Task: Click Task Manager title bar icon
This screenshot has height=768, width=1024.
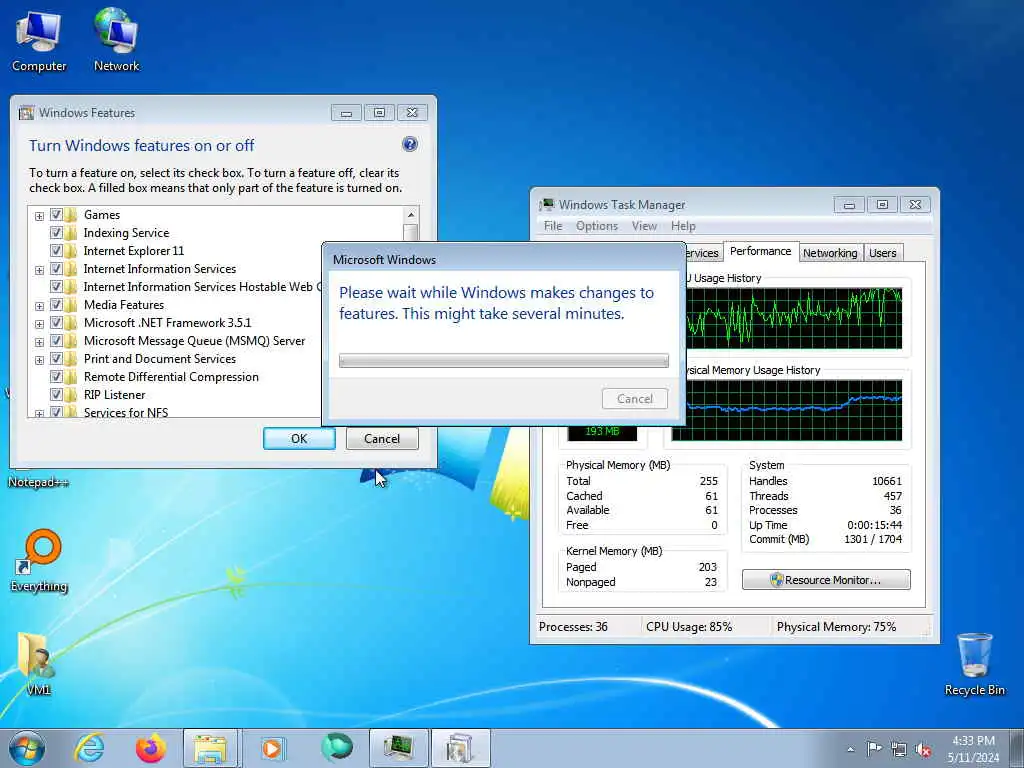Action: [547, 205]
